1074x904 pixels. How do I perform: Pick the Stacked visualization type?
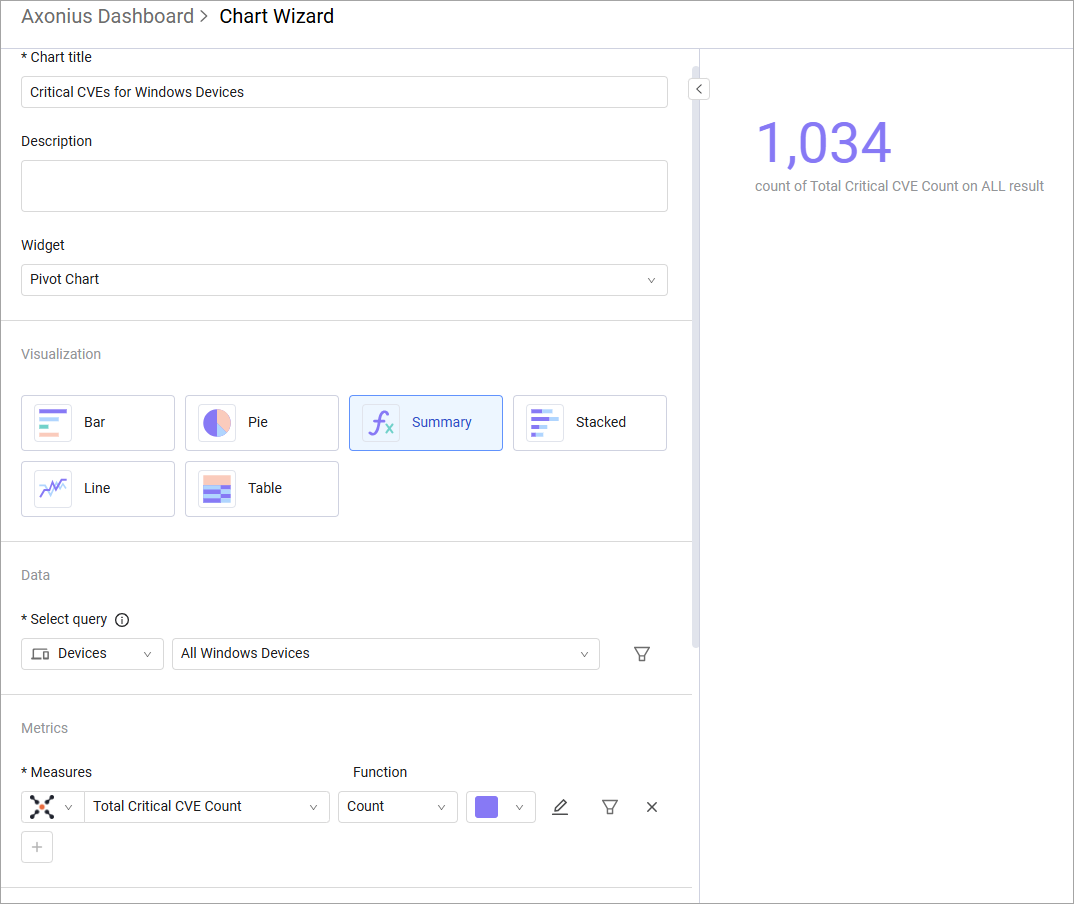pos(590,423)
